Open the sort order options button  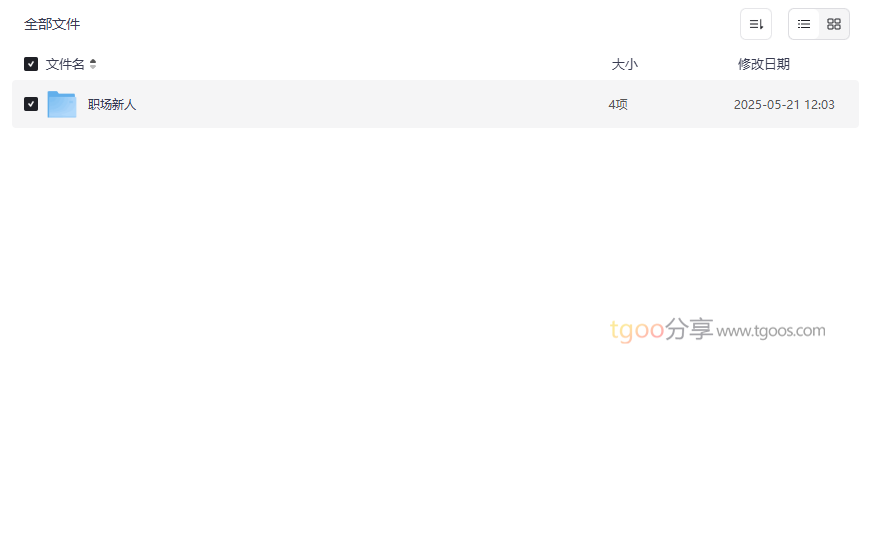[756, 24]
